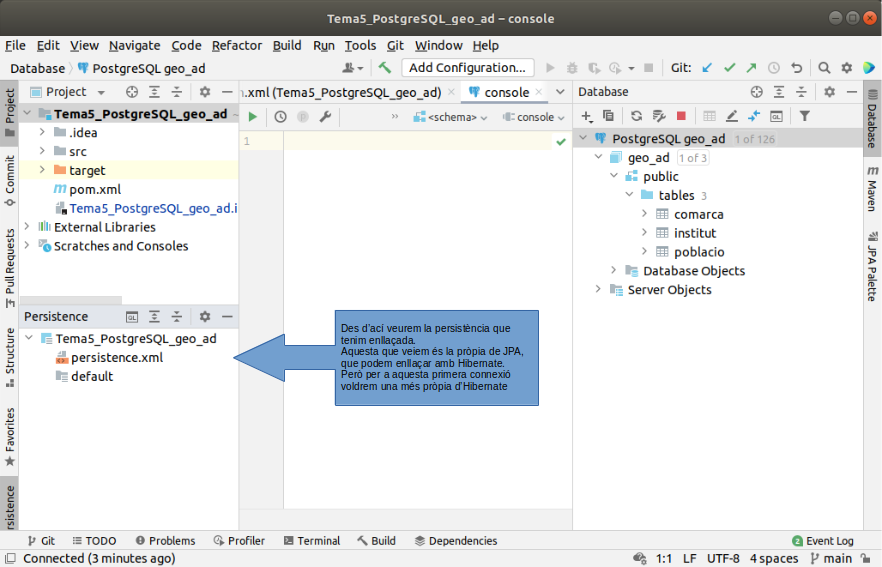Click inside console editor line 1
Screen dimensions: 882x567
tap(416, 141)
